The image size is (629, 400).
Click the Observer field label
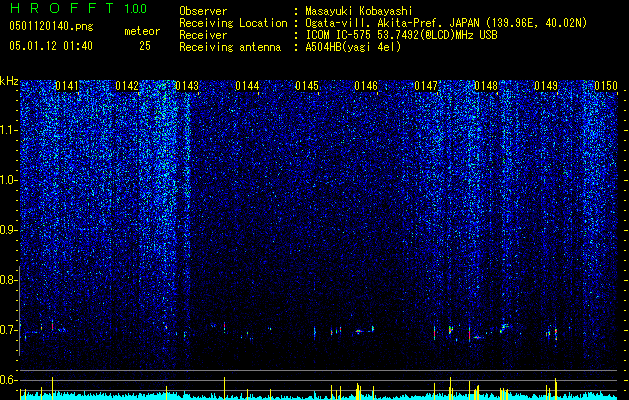tap(203, 11)
